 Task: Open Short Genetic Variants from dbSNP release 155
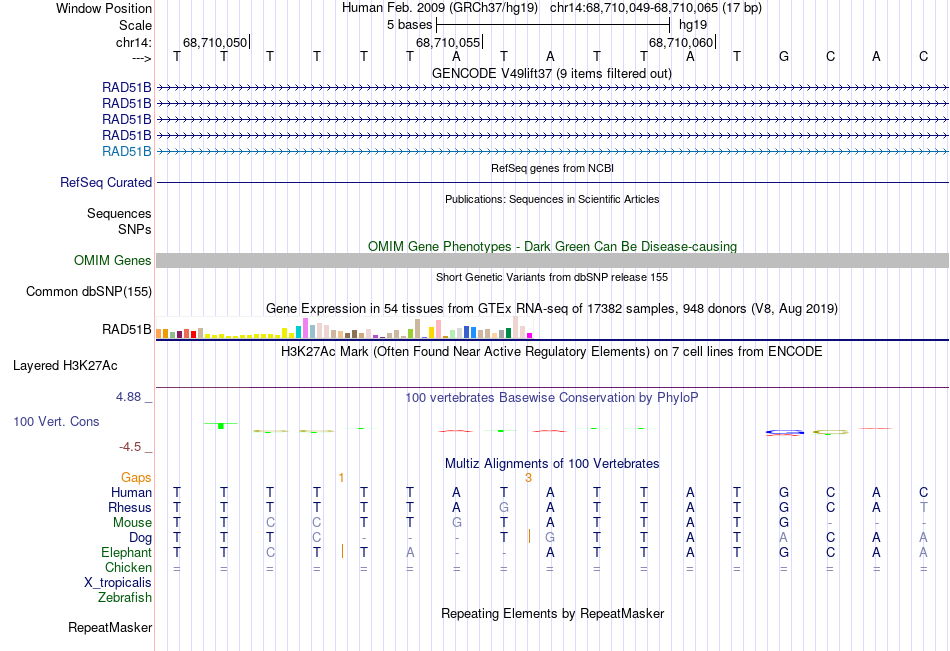coord(552,277)
